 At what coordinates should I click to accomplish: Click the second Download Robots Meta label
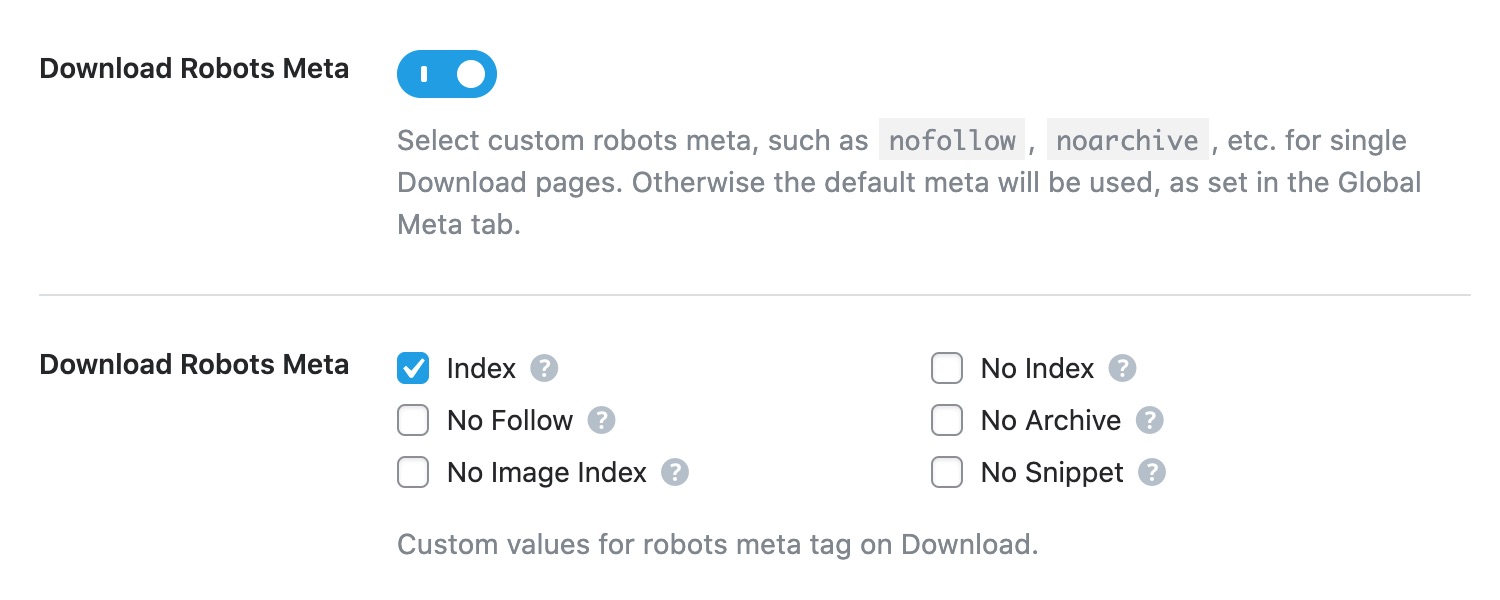[194, 364]
